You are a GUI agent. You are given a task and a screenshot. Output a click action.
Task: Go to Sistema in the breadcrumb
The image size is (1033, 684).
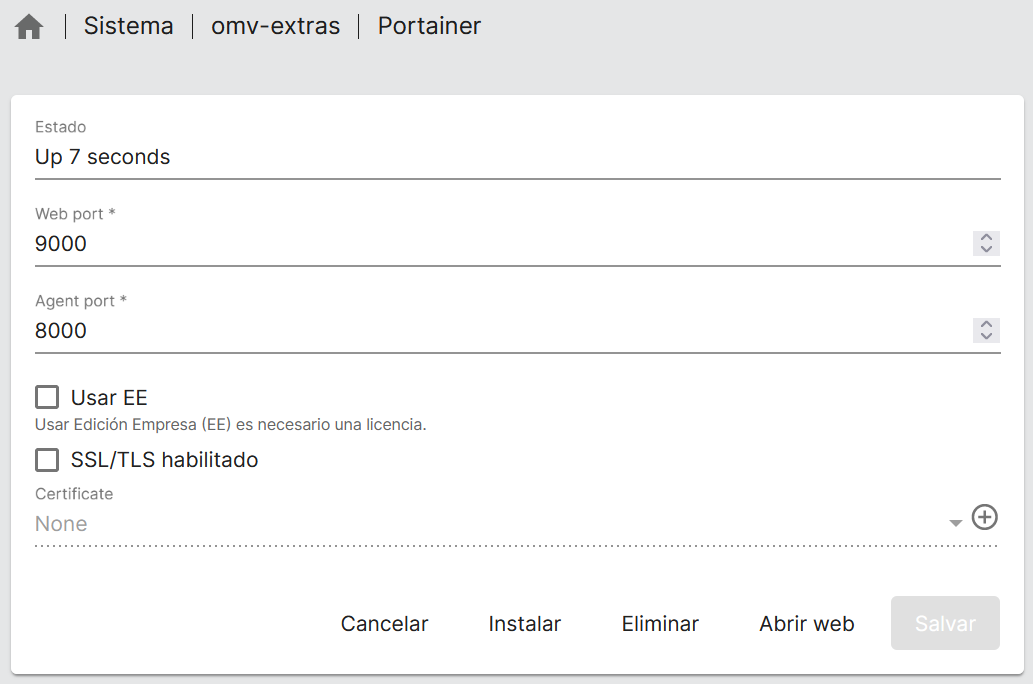(x=128, y=26)
